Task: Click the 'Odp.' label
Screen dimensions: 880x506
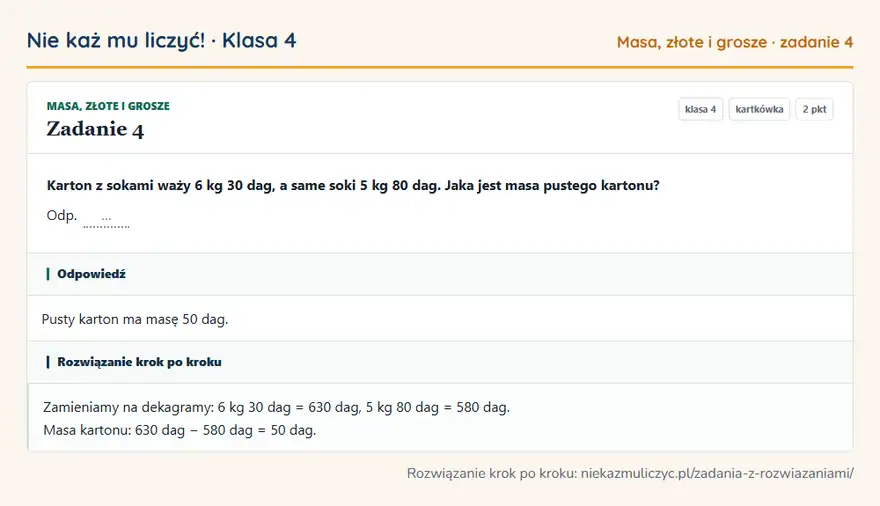Action: click(x=62, y=215)
